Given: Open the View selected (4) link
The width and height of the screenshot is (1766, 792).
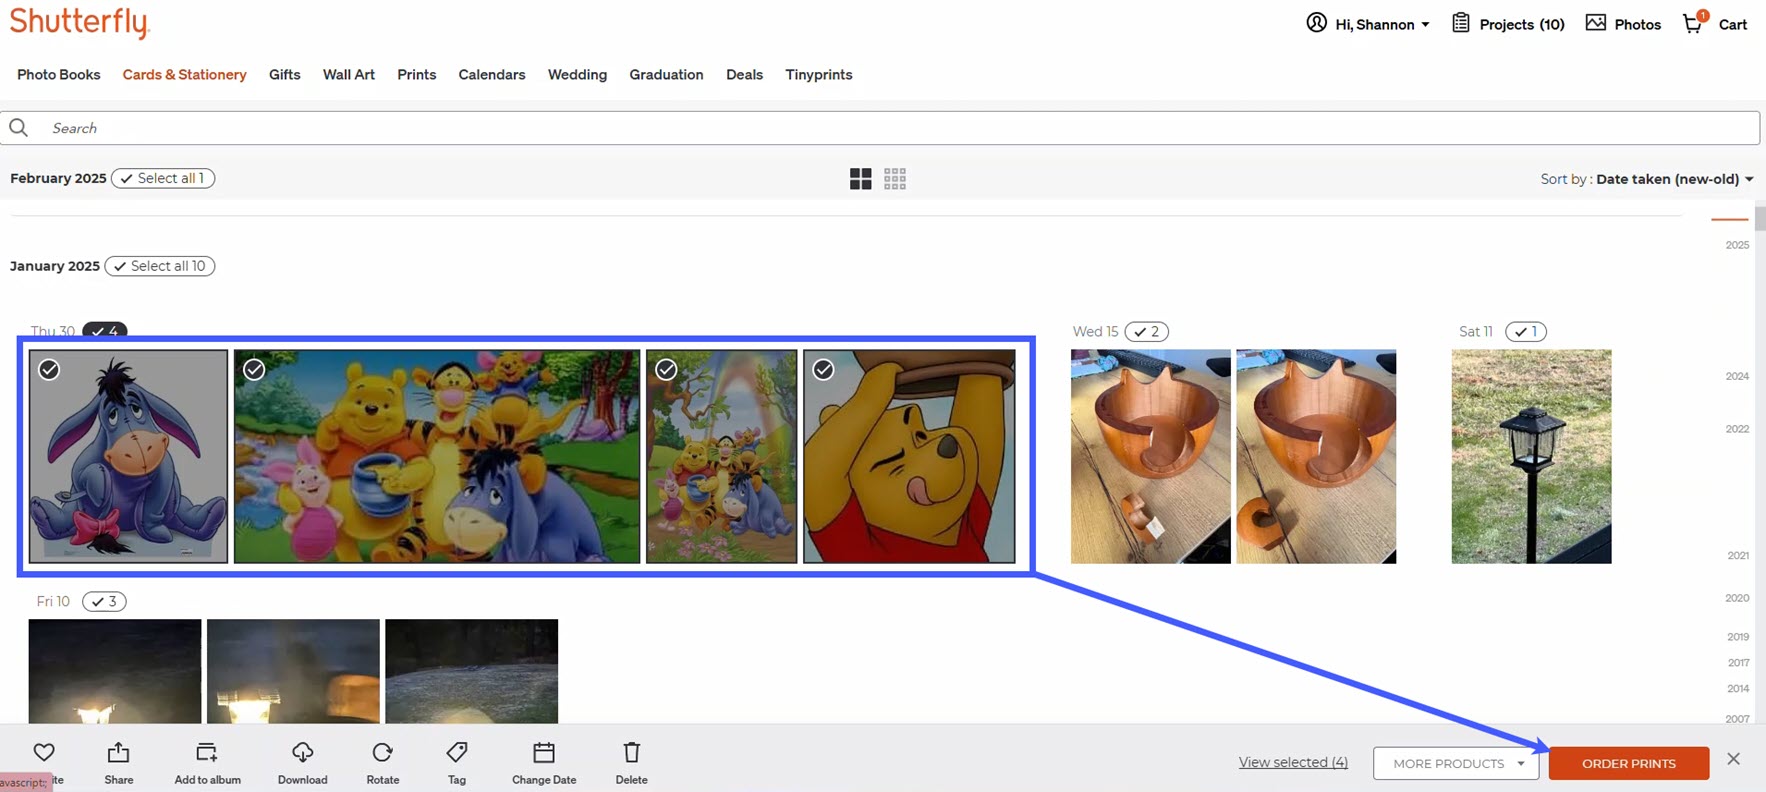Looking at the screenshot, I should pos(1293,762).
